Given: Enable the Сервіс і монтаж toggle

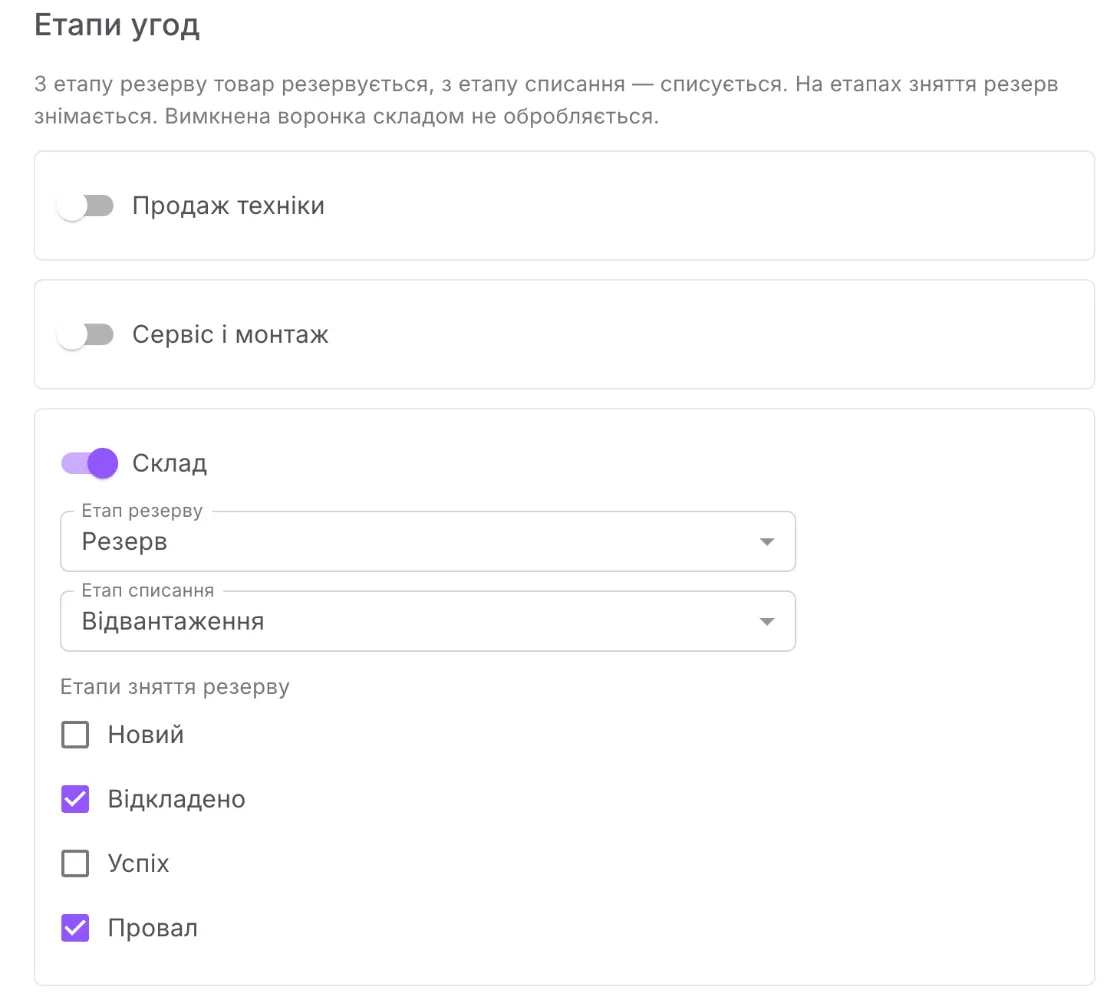Looking at the screenshot, I should click(86, 335).
